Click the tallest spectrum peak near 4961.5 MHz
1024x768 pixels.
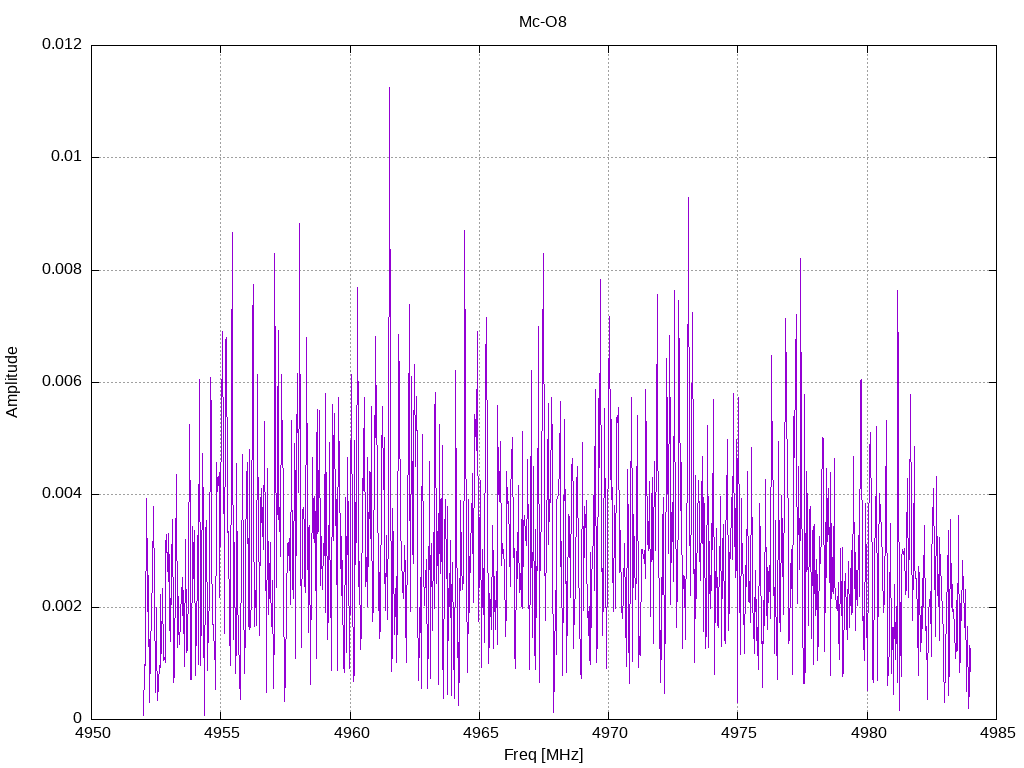pyautogui.click(x=389, y=88)
